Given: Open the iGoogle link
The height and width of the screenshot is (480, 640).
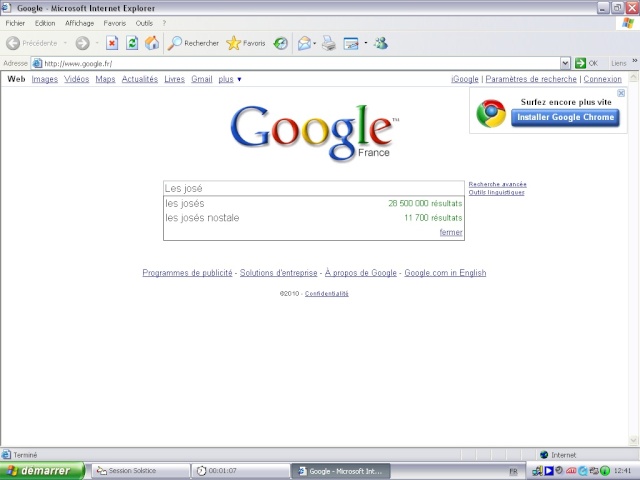Looking at the screenshot, I should 464,79.
